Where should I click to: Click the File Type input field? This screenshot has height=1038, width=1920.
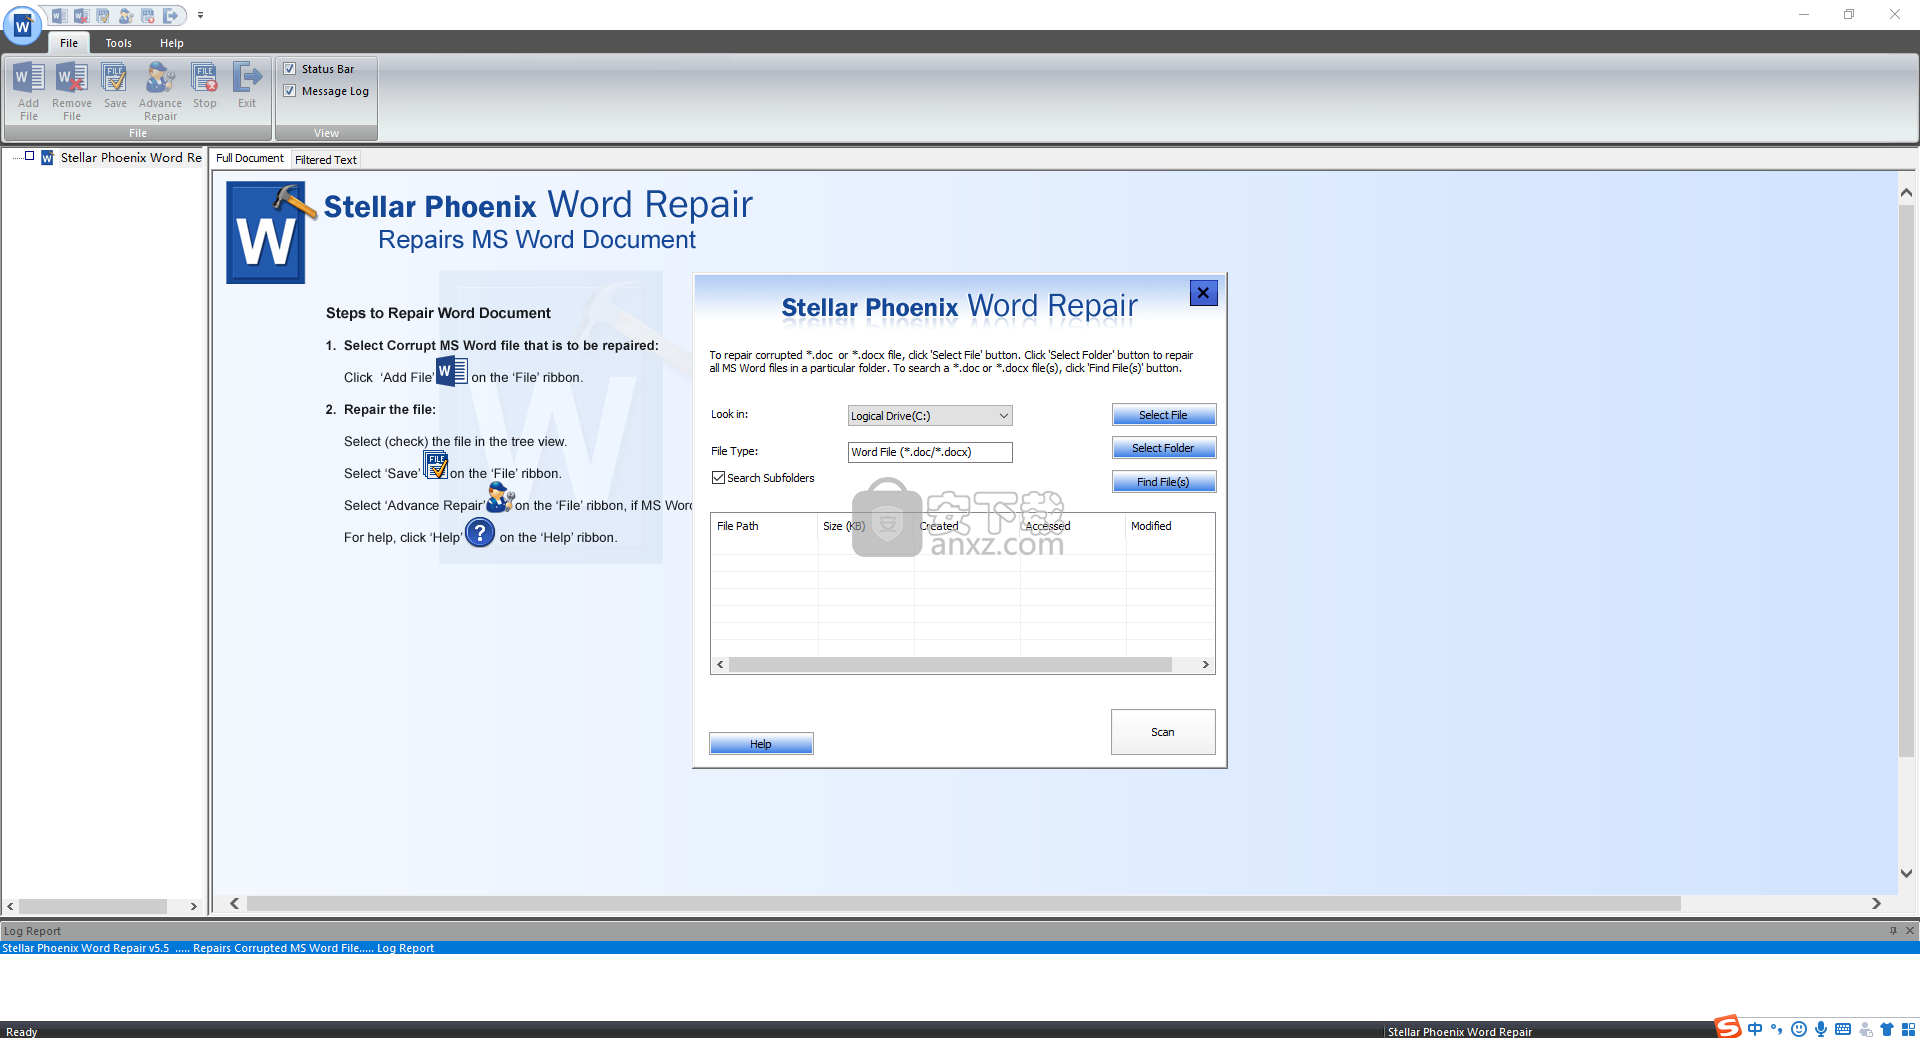pos(930,452)
